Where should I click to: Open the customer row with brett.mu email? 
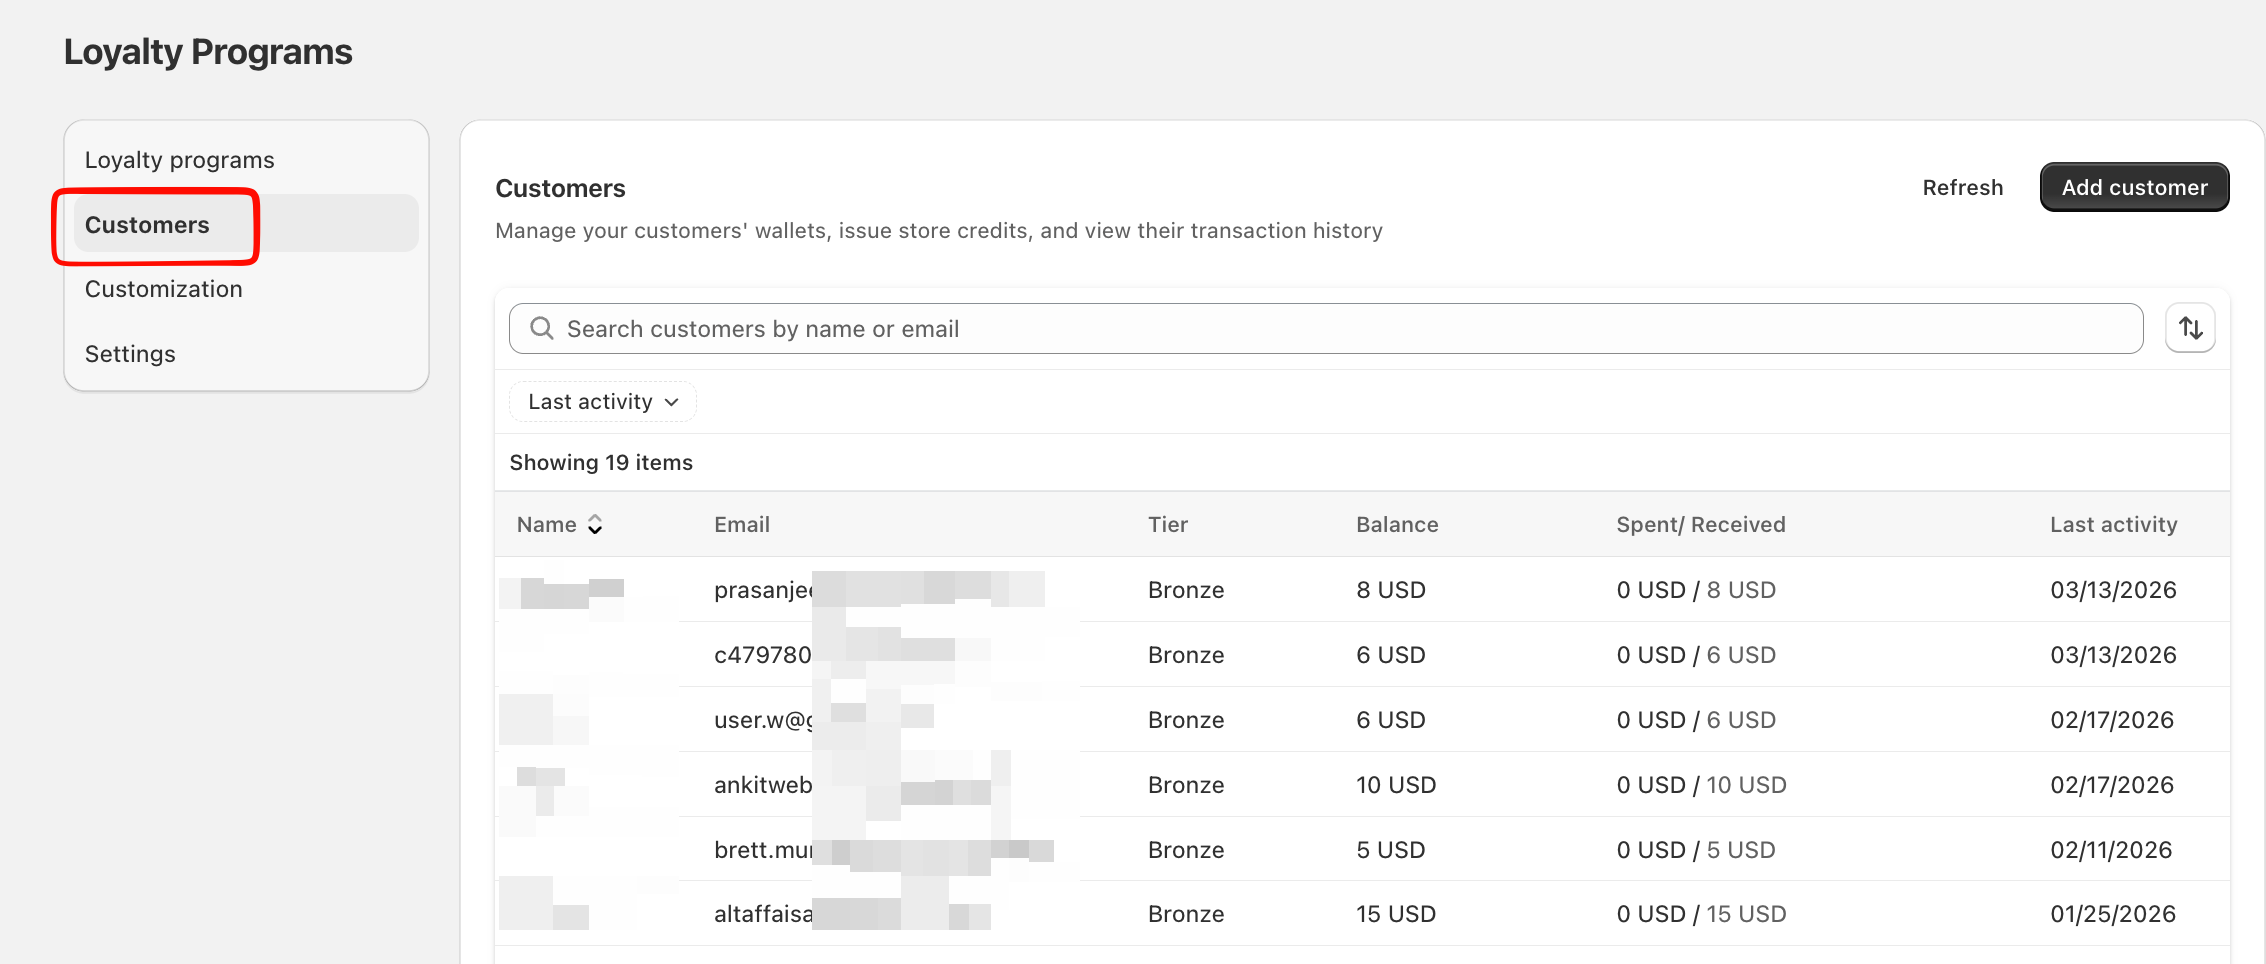(1362, 850)
